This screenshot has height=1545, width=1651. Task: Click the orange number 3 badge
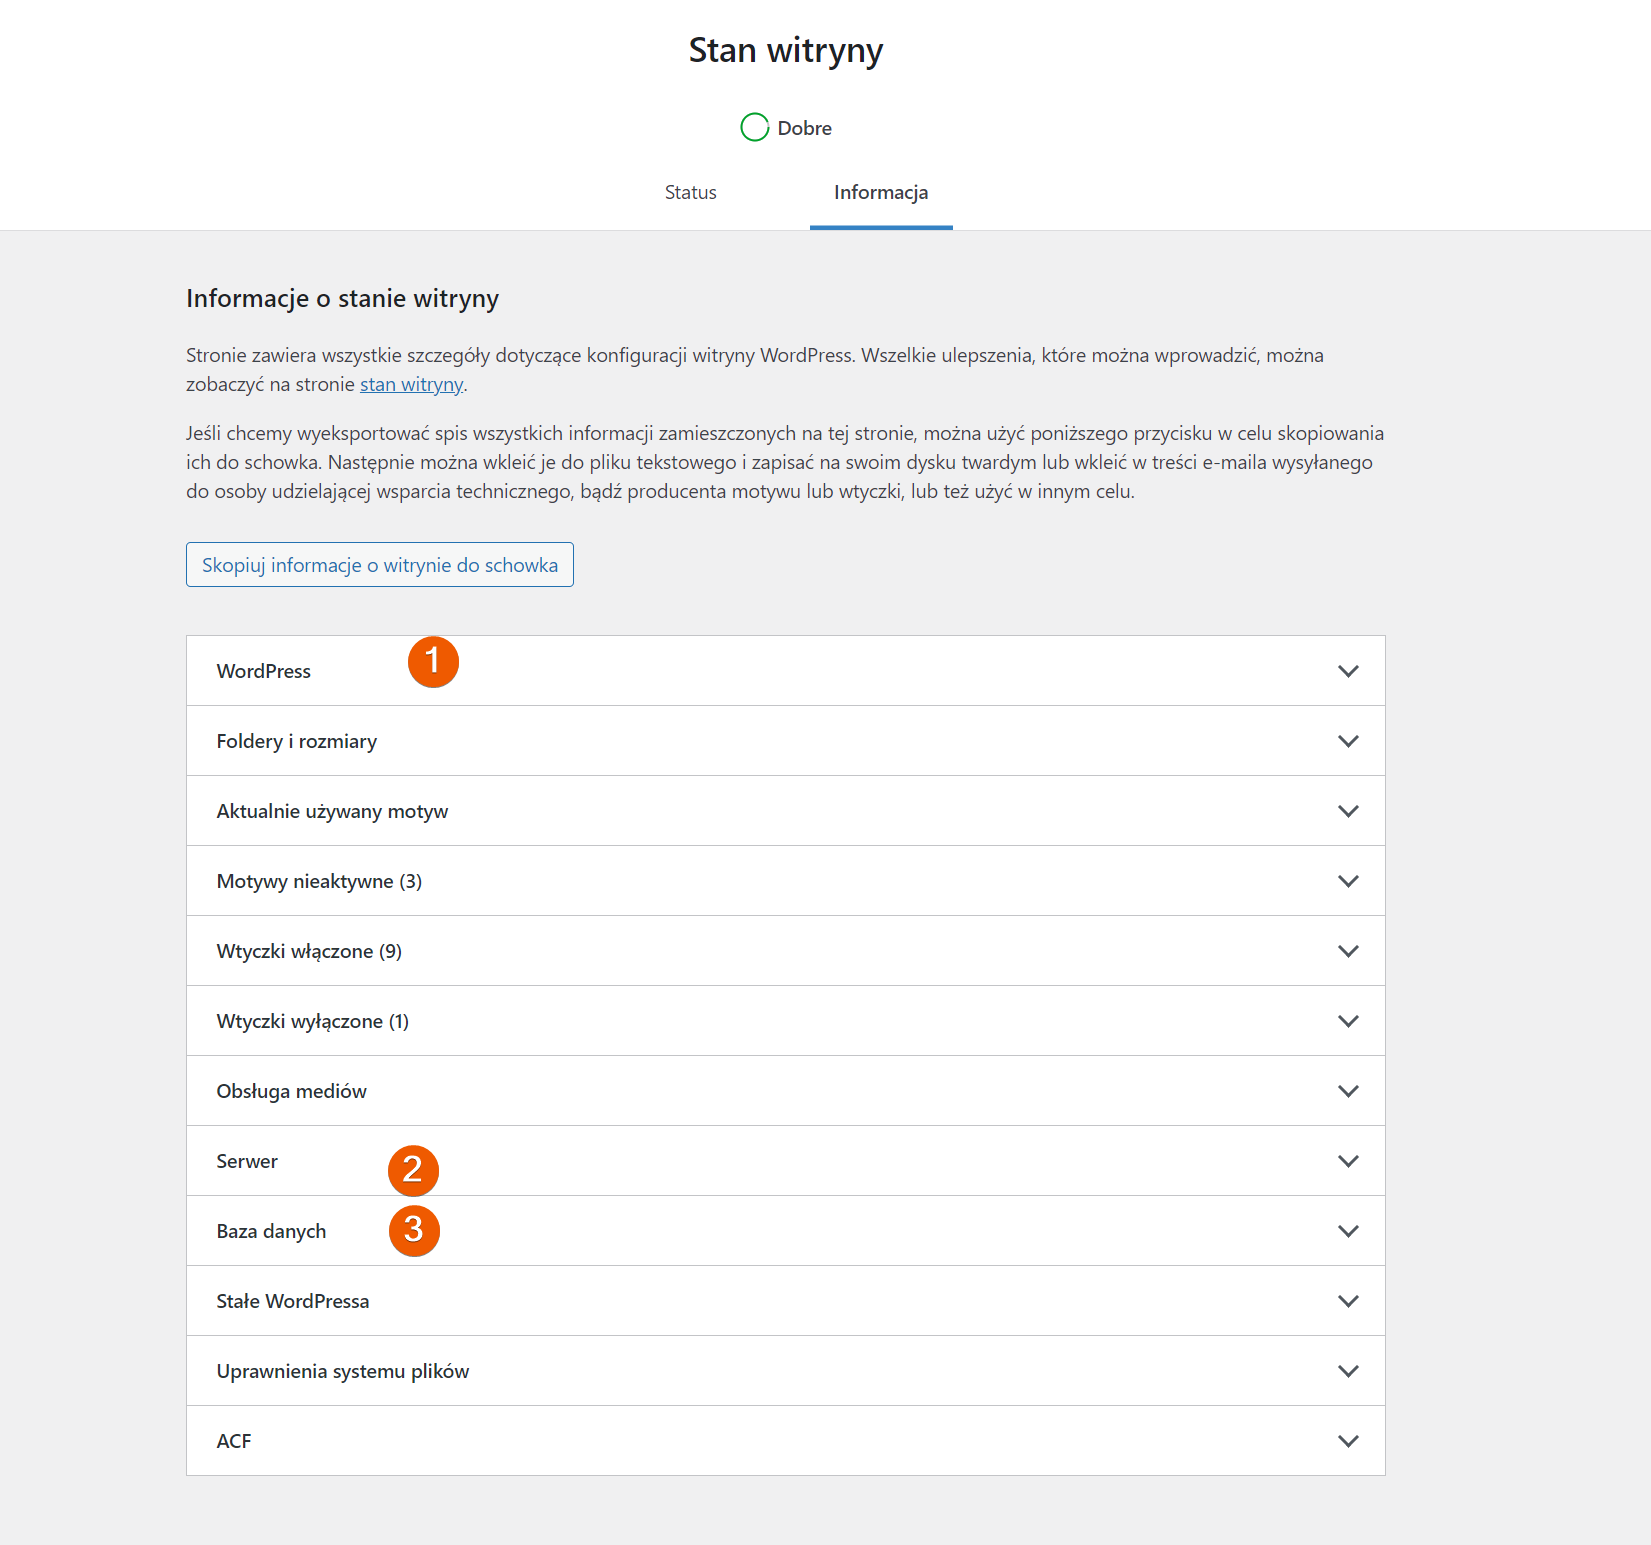[x=414, y=1230]
